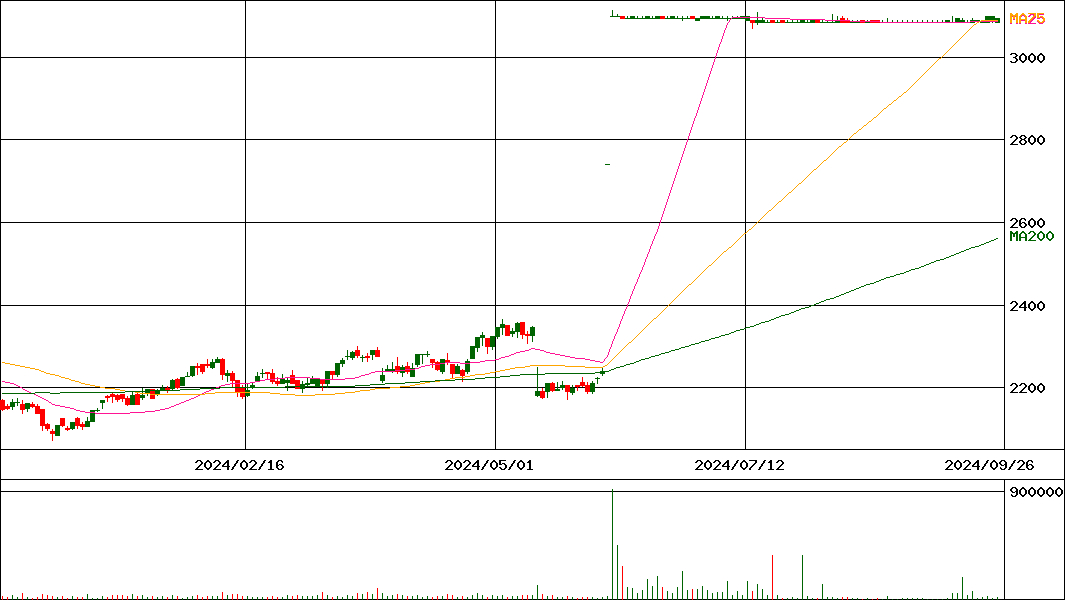Click the tallest red volume bar
Image resolution: width=1065 pixels, height=600 pixels.
773,577
